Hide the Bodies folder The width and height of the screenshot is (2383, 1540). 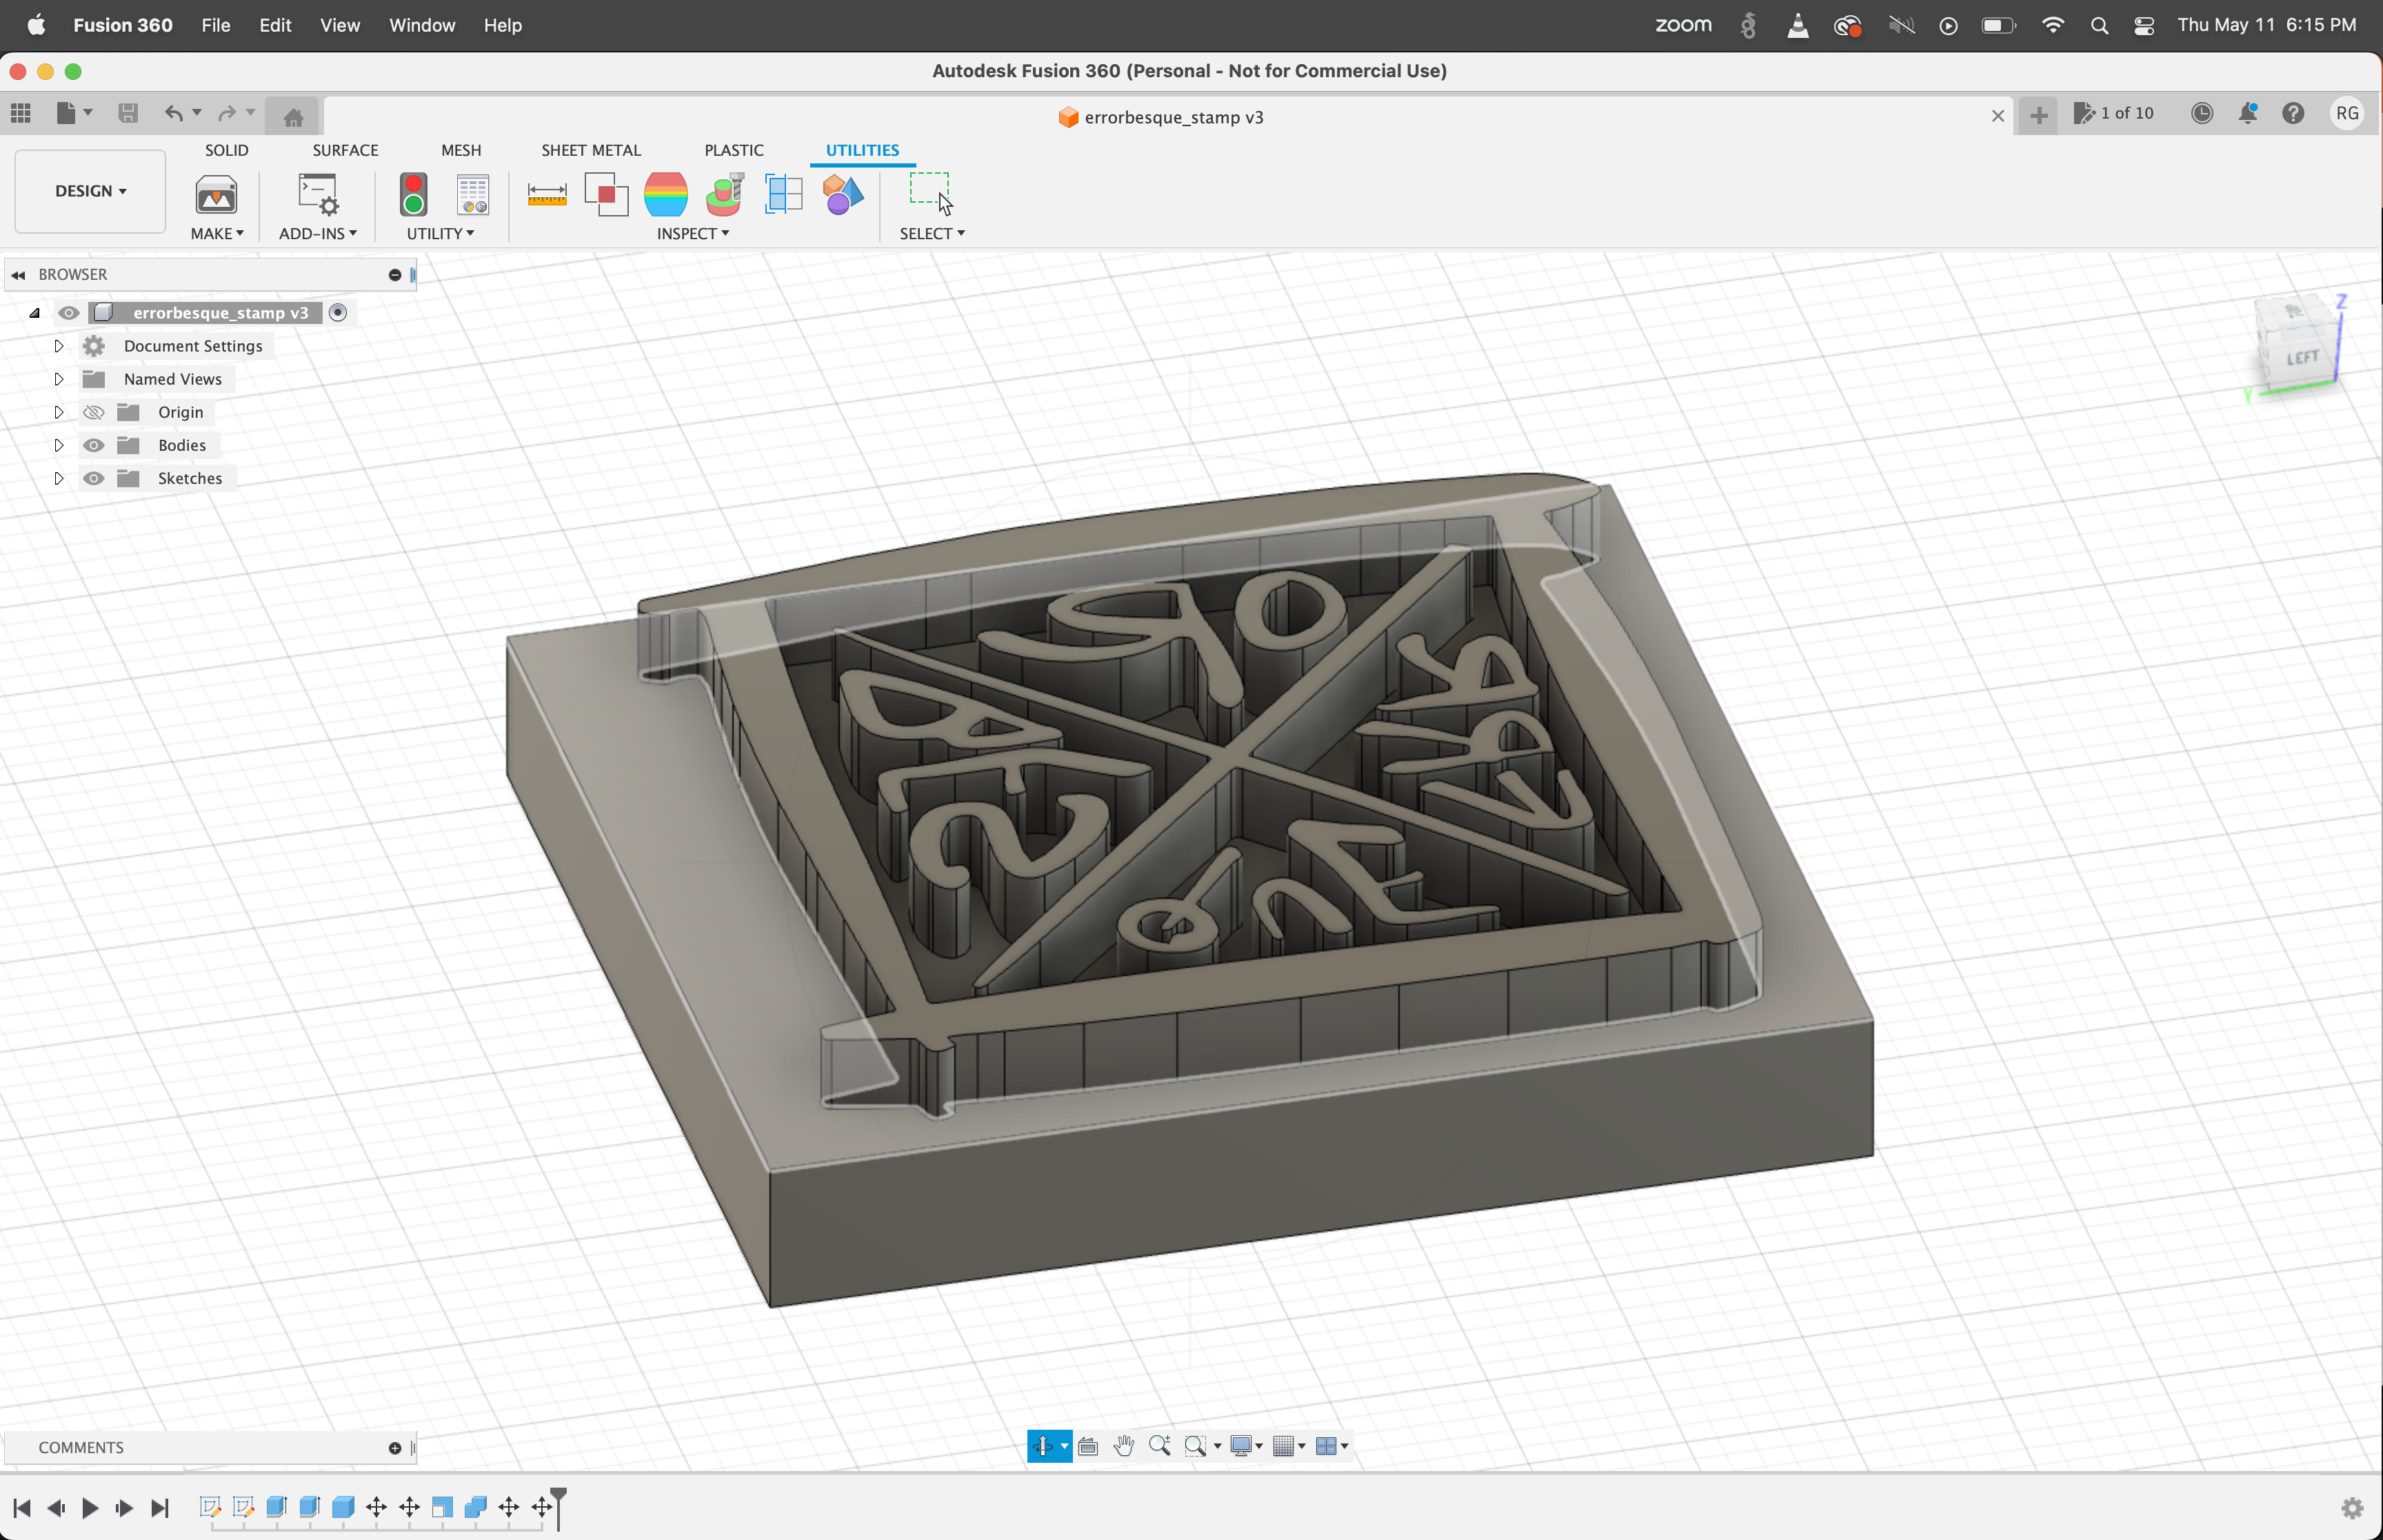point(93,445)
